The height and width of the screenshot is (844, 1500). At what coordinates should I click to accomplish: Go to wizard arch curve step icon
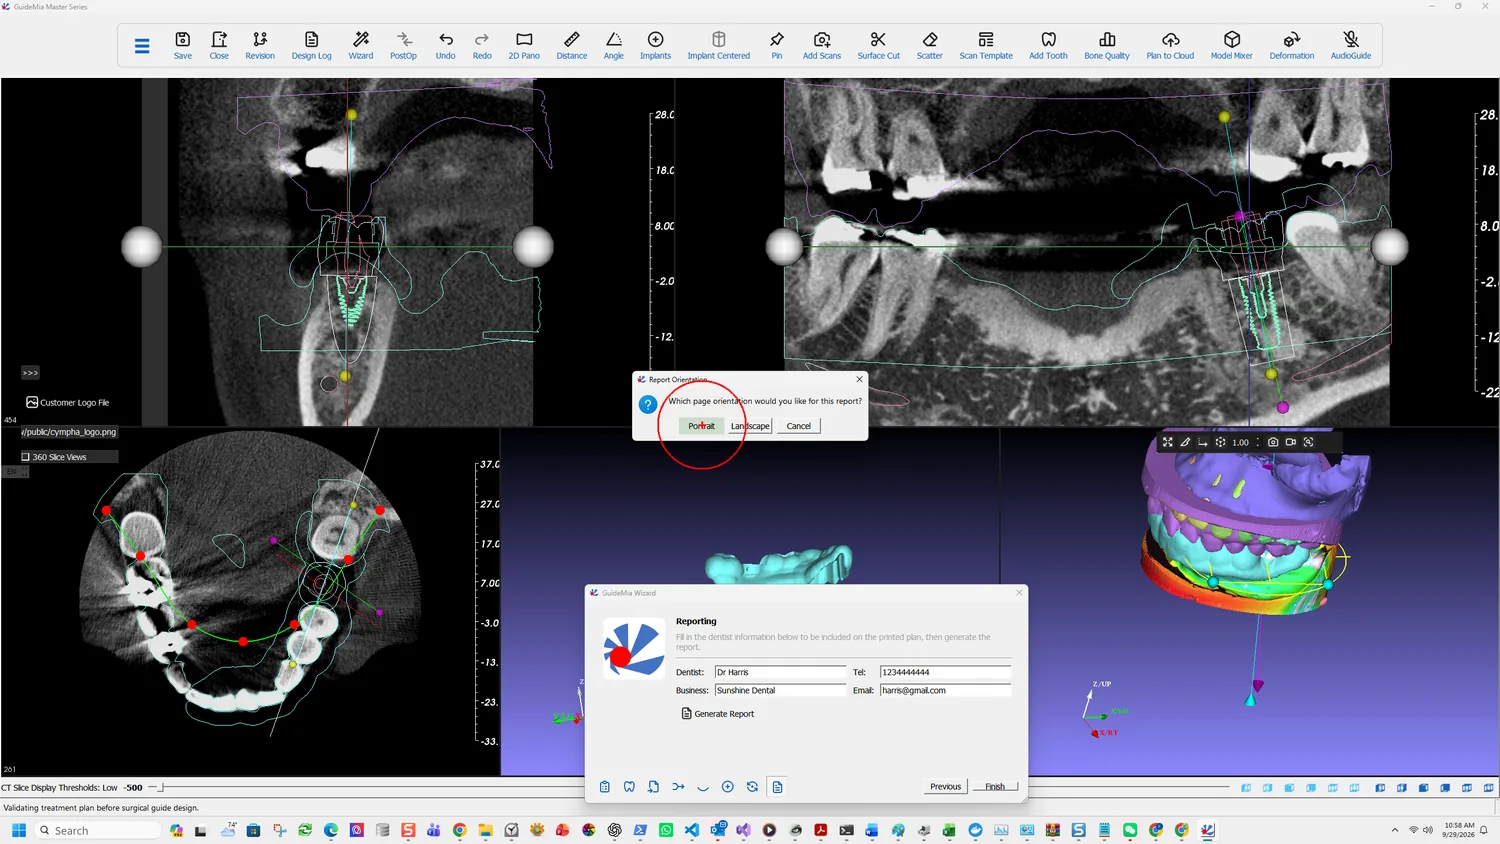pos(703,787)
